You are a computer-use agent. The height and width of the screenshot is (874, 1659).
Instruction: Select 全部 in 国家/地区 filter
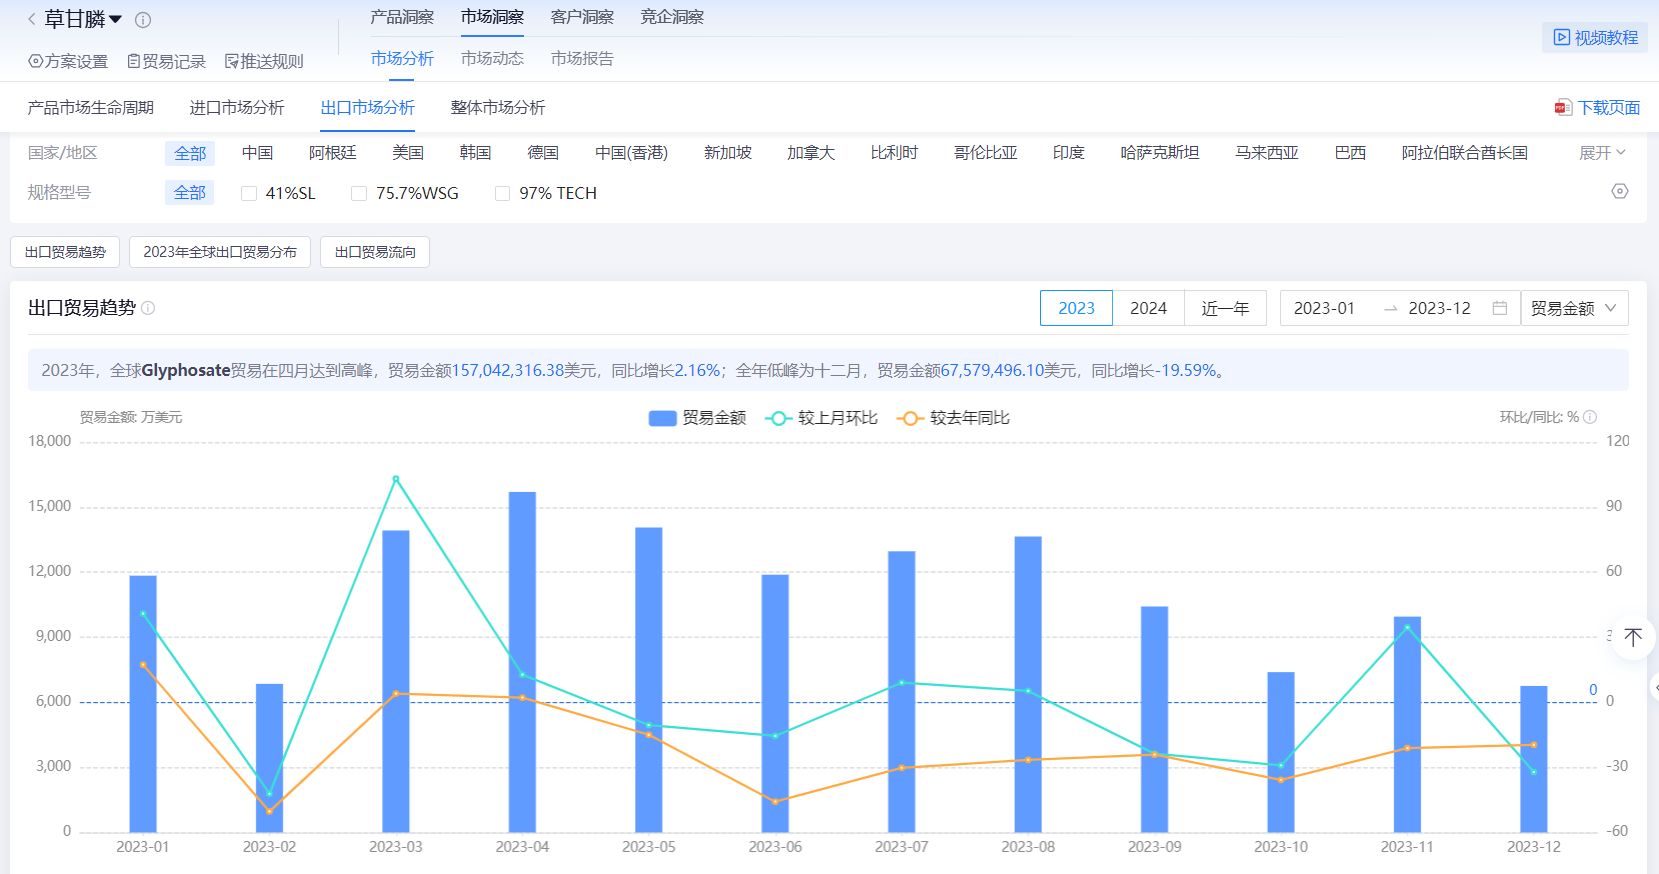tap(190, 153)
